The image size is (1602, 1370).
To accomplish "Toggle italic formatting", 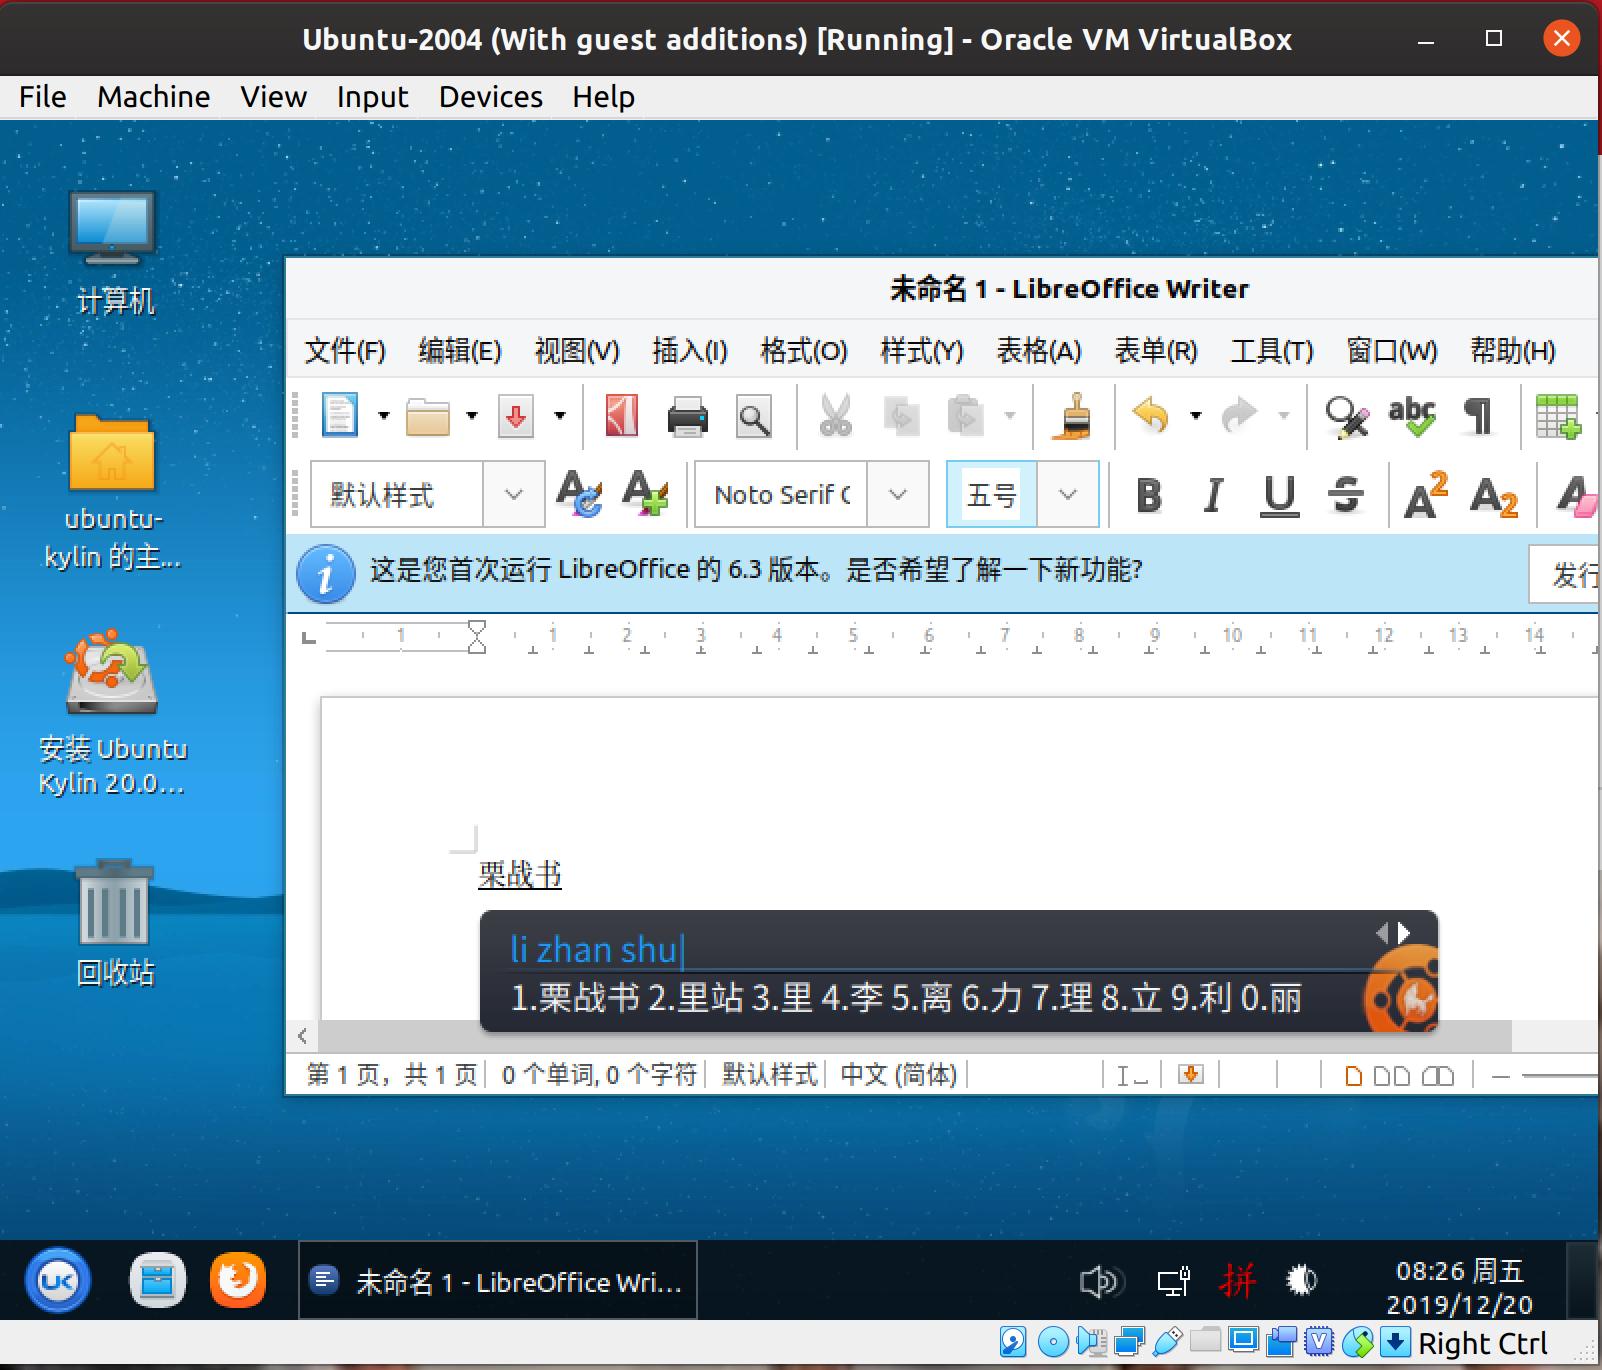I will [x=1213, y=495].
